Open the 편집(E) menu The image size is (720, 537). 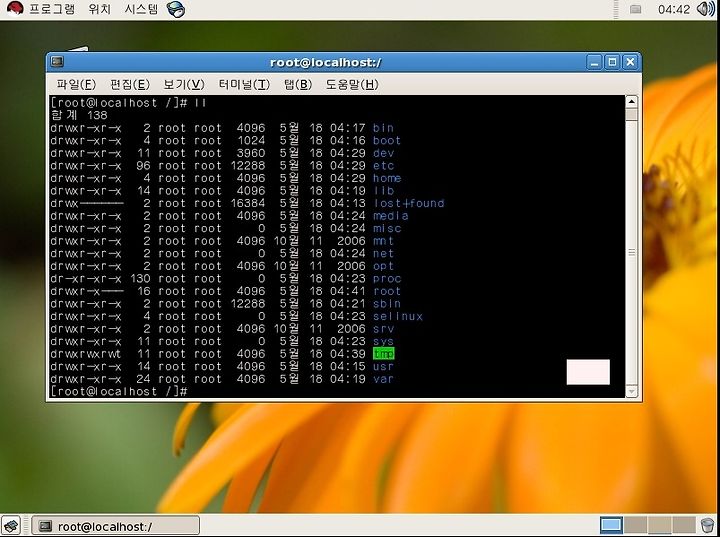point(130,85)
